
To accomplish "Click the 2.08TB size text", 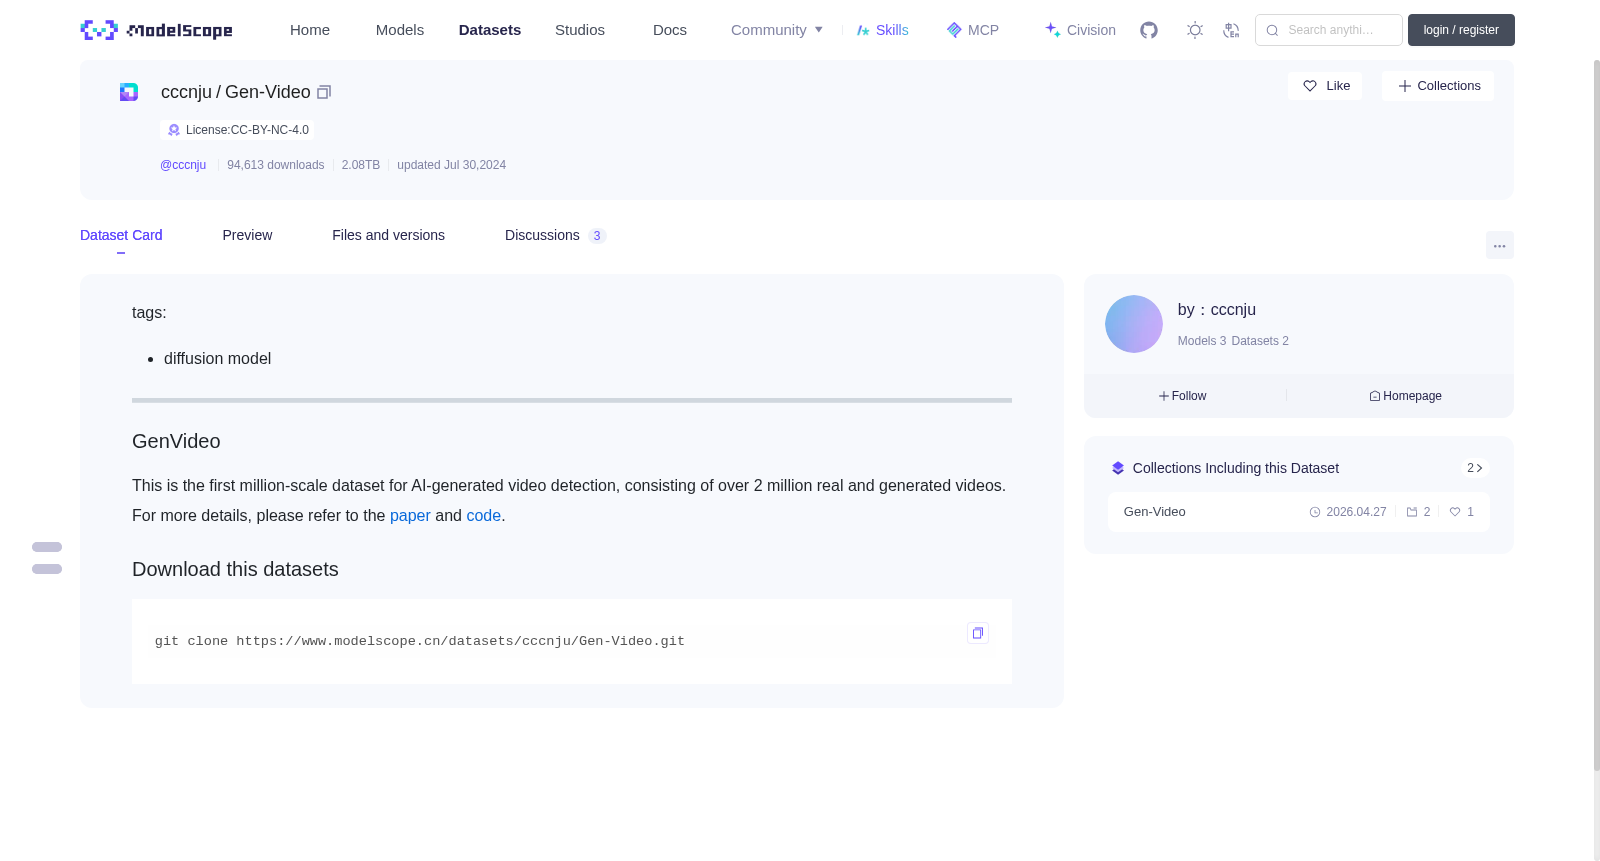I will [361, 165].
